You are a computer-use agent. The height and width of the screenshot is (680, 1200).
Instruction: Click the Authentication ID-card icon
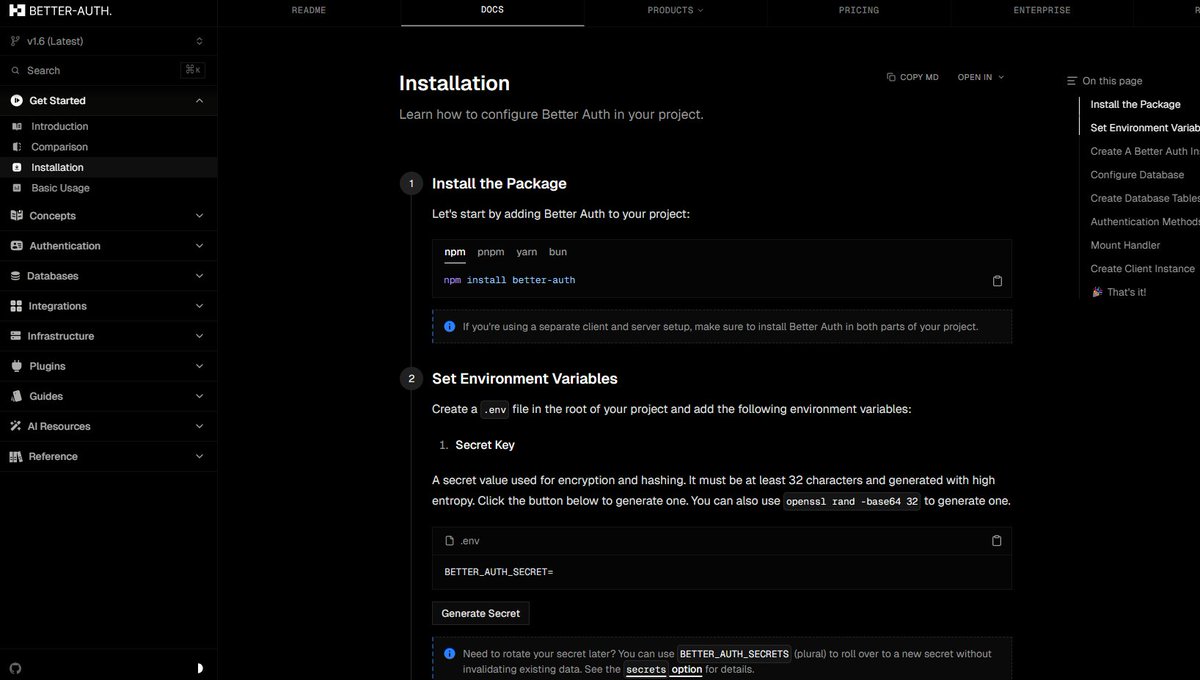coord(16,246)
